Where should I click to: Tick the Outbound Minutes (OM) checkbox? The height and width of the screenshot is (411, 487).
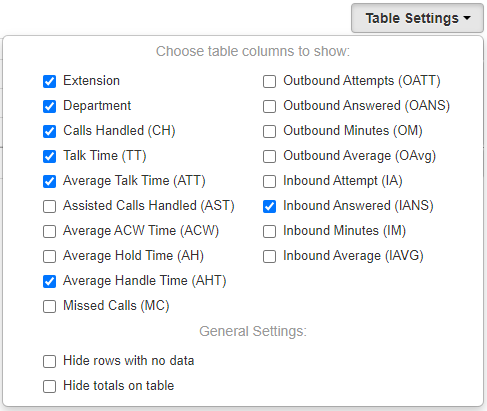[x=269, y=131]
